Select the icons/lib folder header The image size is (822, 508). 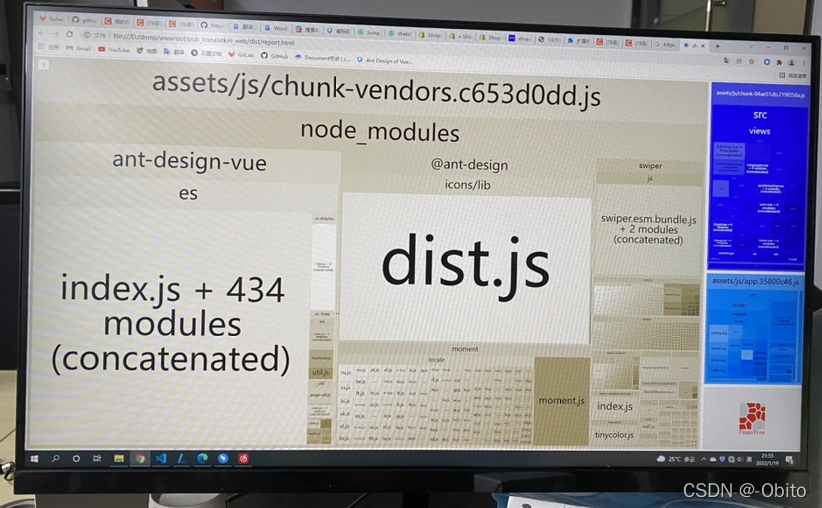point(467,185)
